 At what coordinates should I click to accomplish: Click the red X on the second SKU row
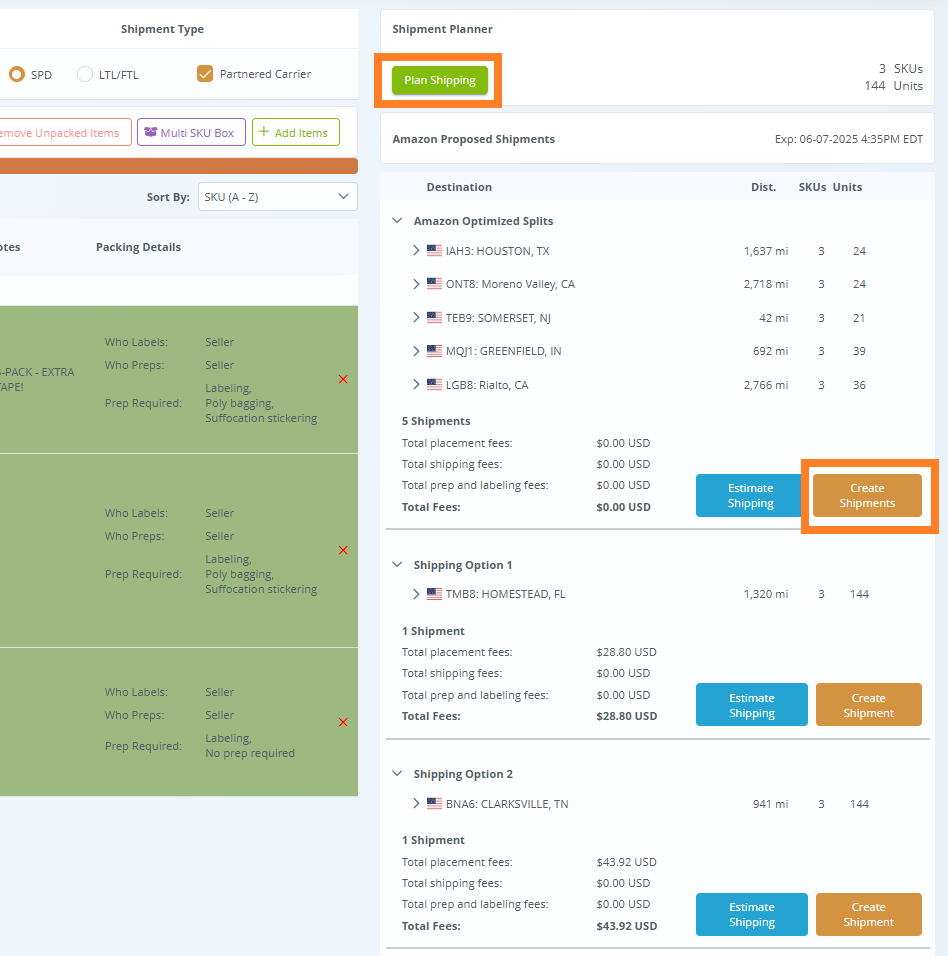[343, 550]
